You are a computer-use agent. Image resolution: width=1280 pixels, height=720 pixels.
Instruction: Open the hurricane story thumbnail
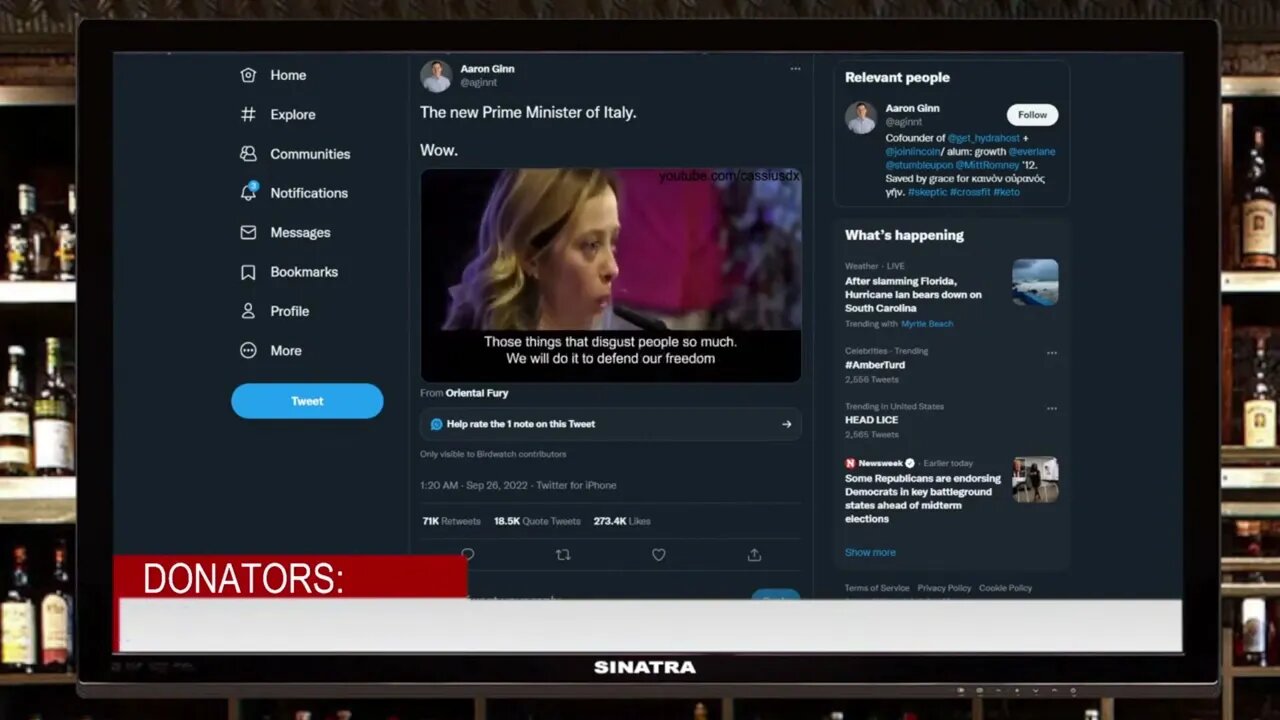pyautogui.click(x=1035, y=283)
